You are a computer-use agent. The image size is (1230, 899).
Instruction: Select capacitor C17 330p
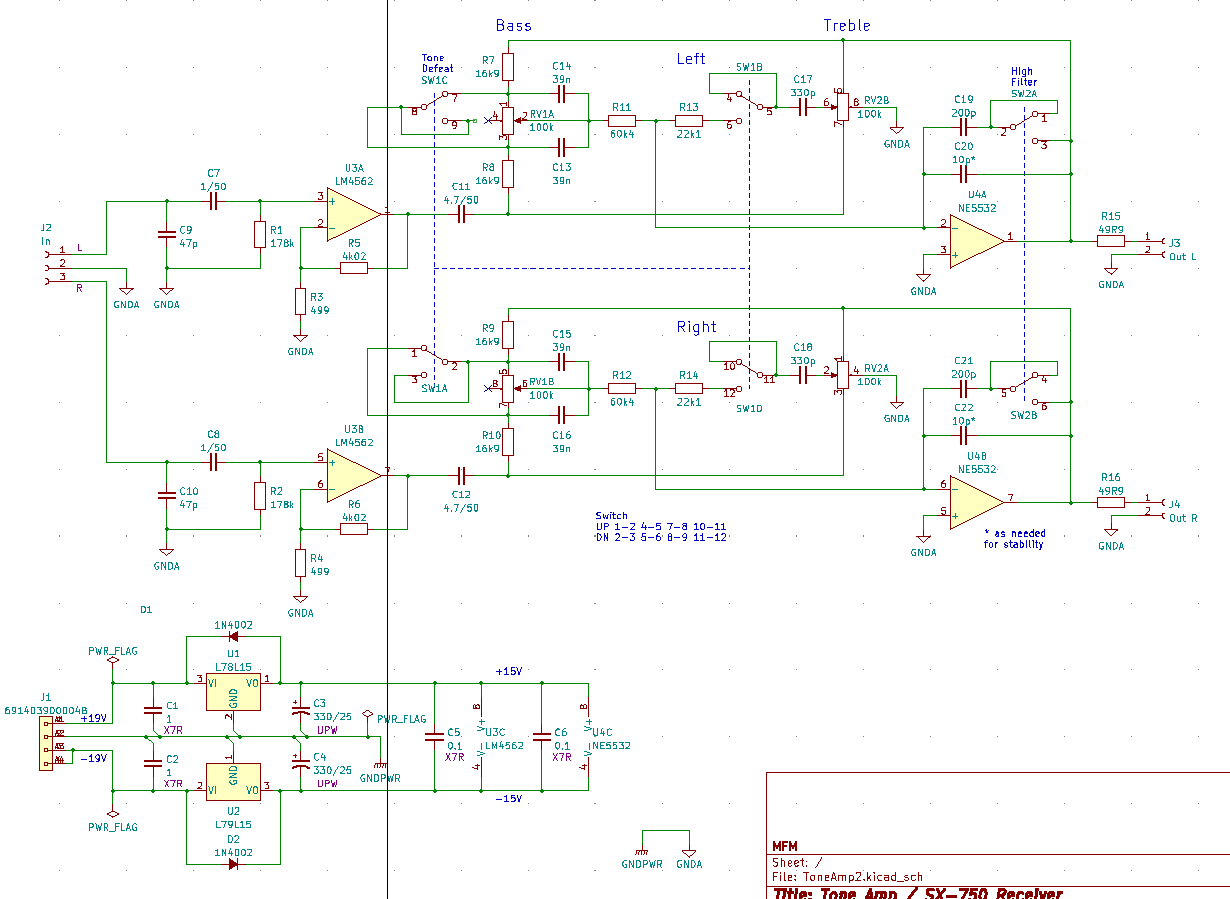coord(803,107)
